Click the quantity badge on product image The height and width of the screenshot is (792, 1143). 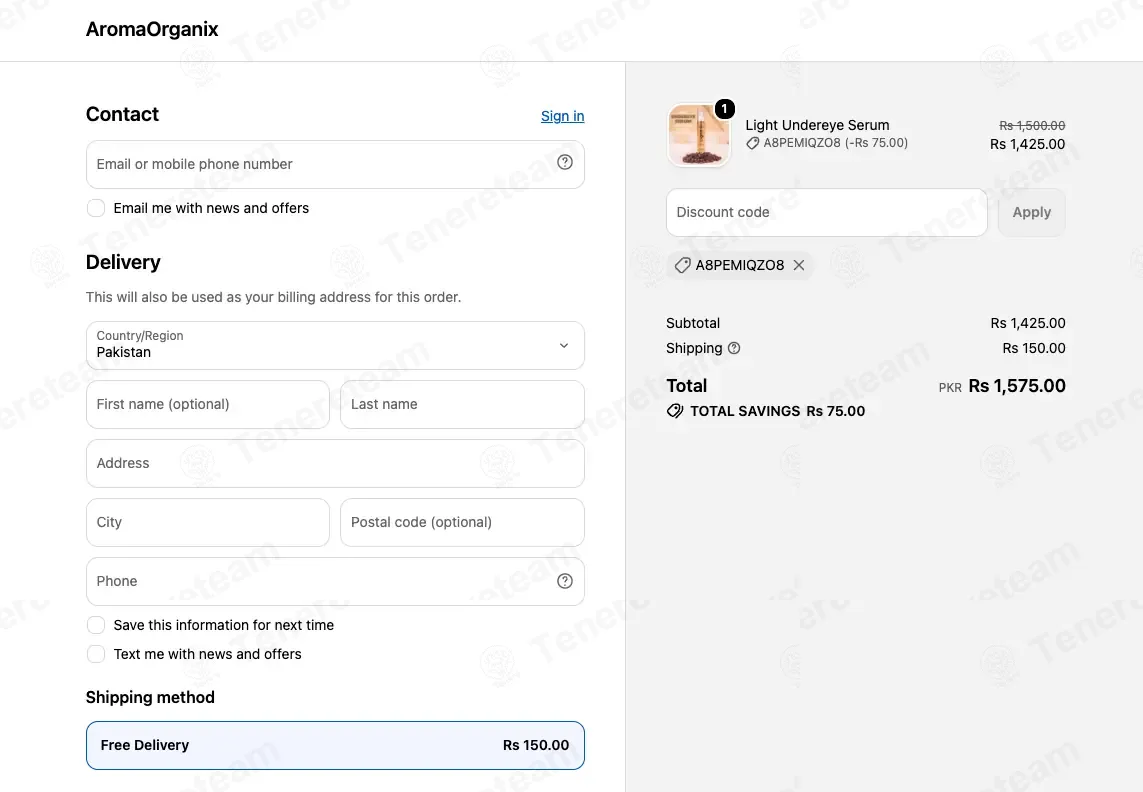tap(725, 109)
